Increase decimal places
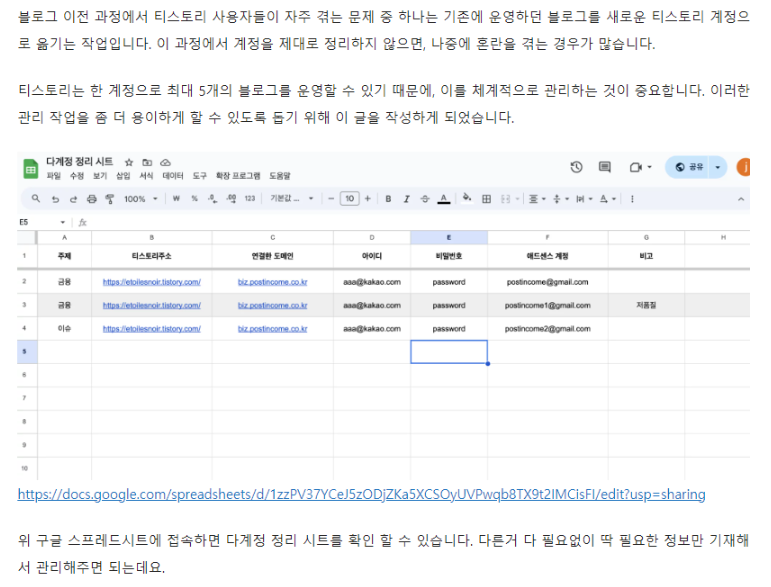 coord(231,199)
